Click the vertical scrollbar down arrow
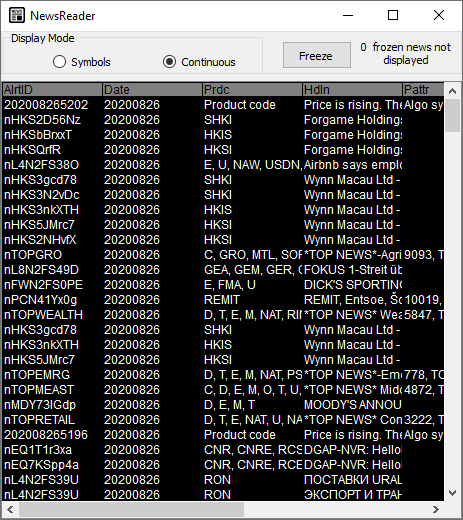The height and width of the screenshot is (520, 463). (452, 493)
